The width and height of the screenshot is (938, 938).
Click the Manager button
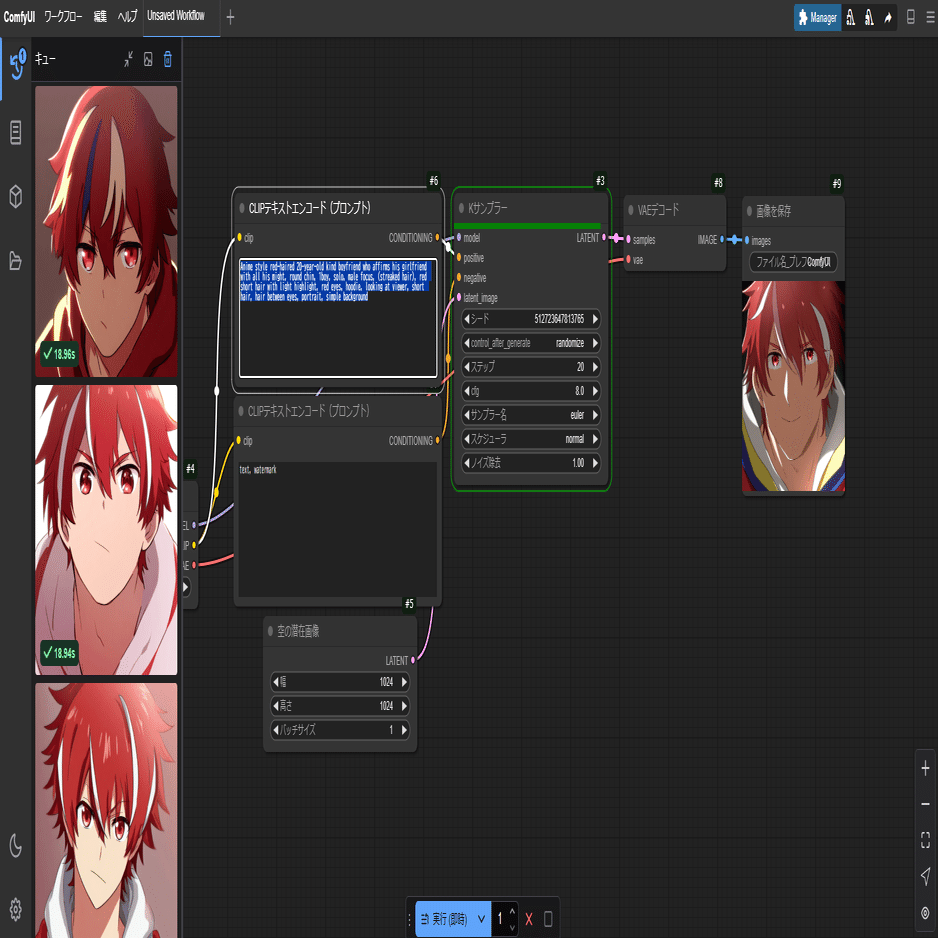[x=817, y=18]
